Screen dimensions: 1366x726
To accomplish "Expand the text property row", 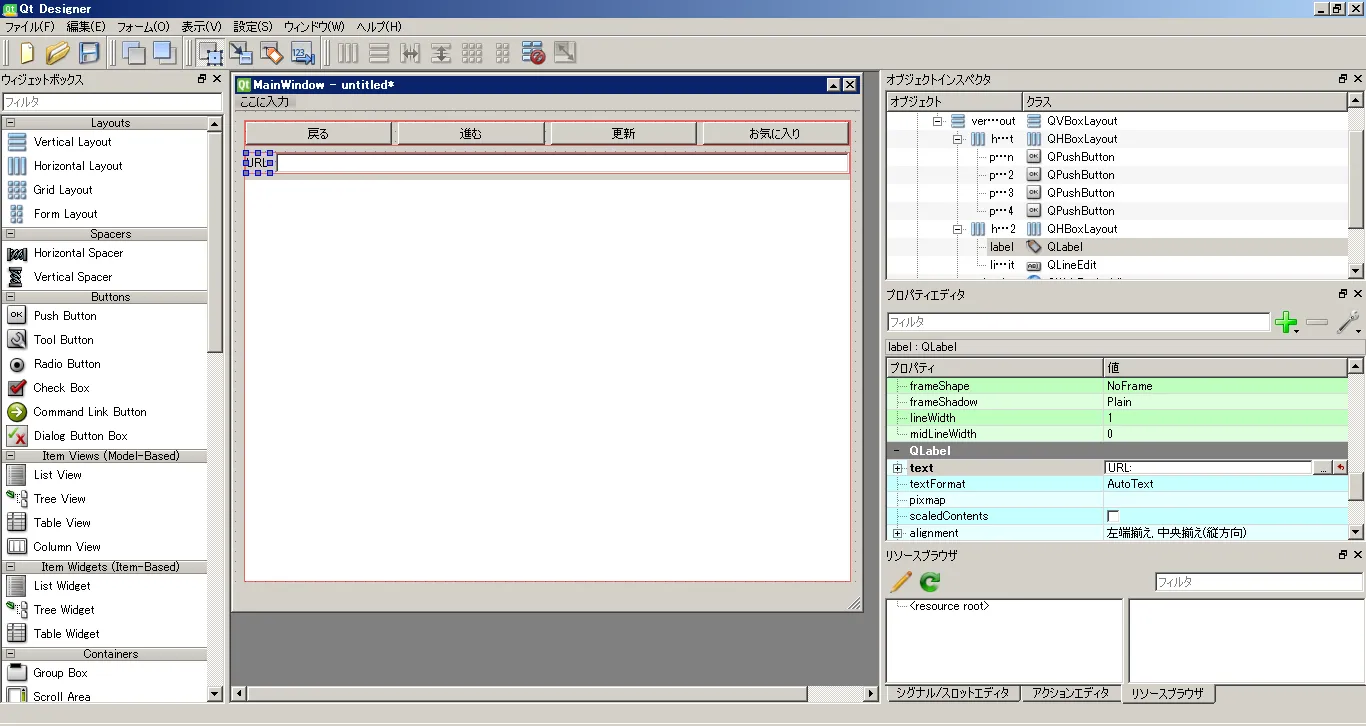I will tap(897, 468).
